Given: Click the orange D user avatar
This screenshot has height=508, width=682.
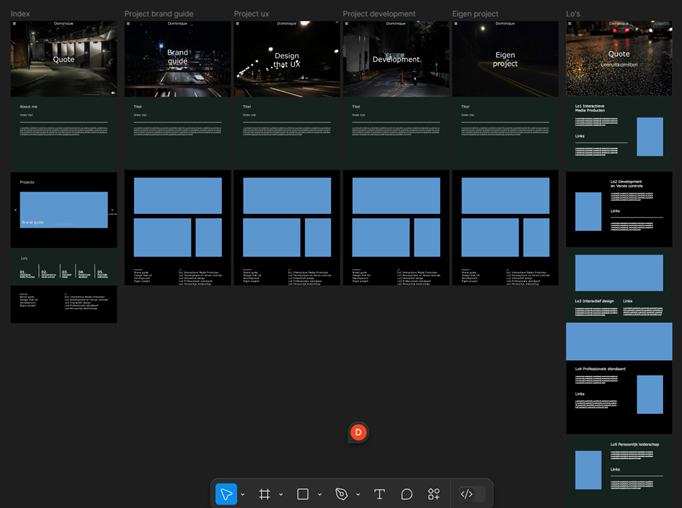Looking at the screenshot, I should 359,432.
